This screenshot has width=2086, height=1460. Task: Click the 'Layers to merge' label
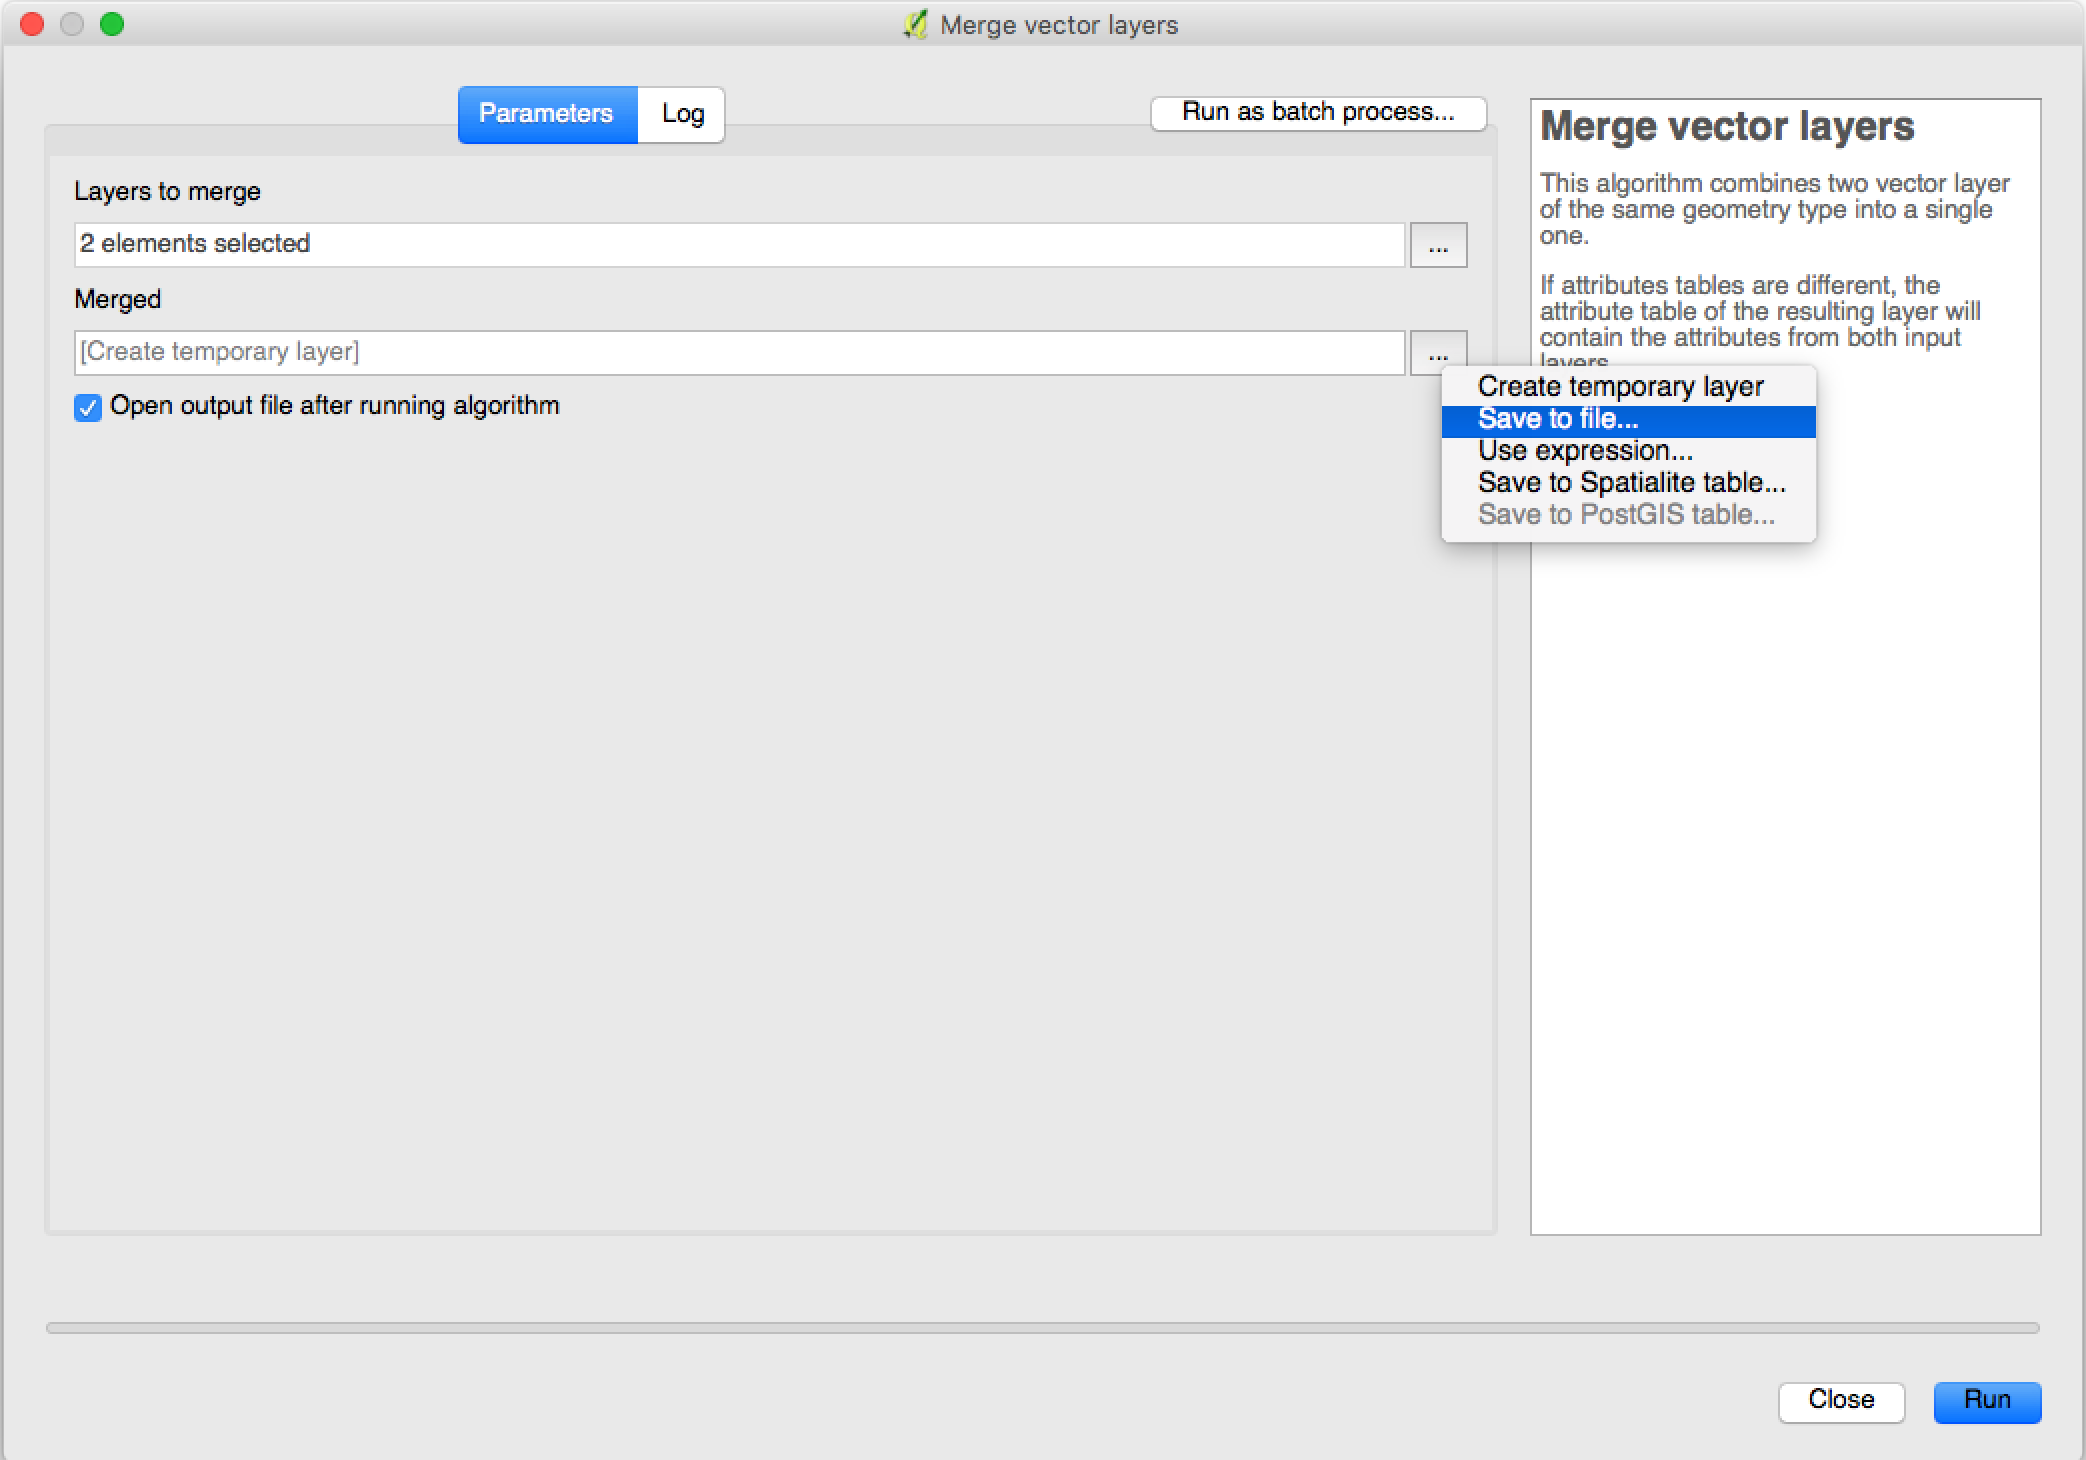click(167, 191)
